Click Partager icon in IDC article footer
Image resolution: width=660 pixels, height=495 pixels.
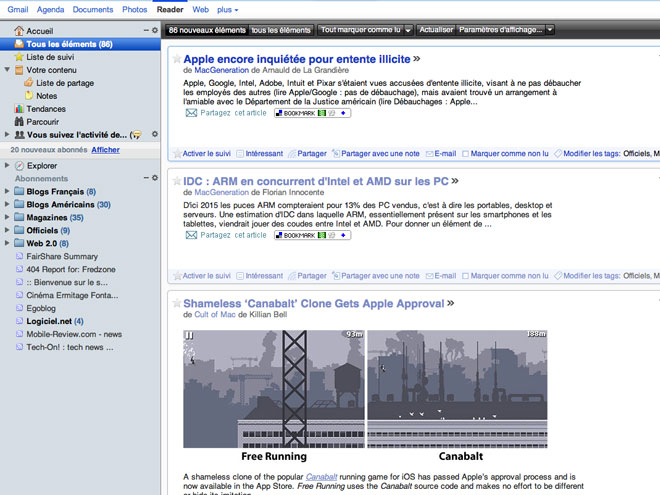[292, 276]
